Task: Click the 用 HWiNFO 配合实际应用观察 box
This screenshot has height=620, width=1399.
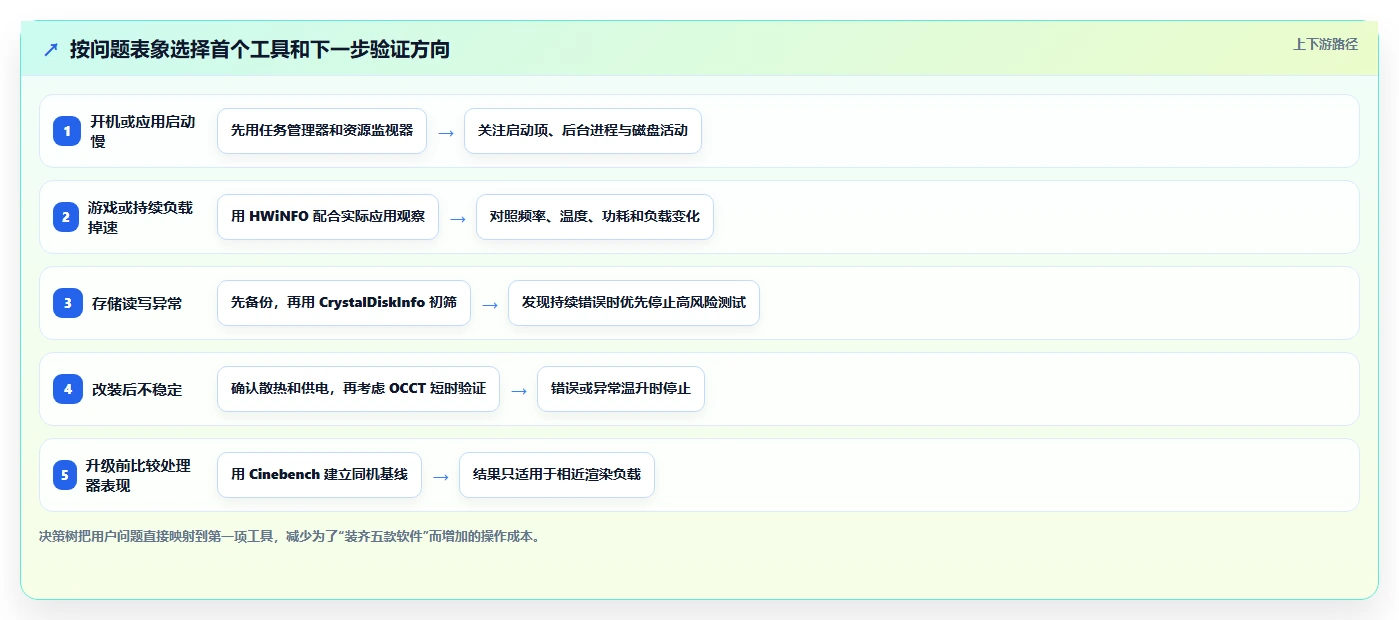Action: [x=328, y=217]
